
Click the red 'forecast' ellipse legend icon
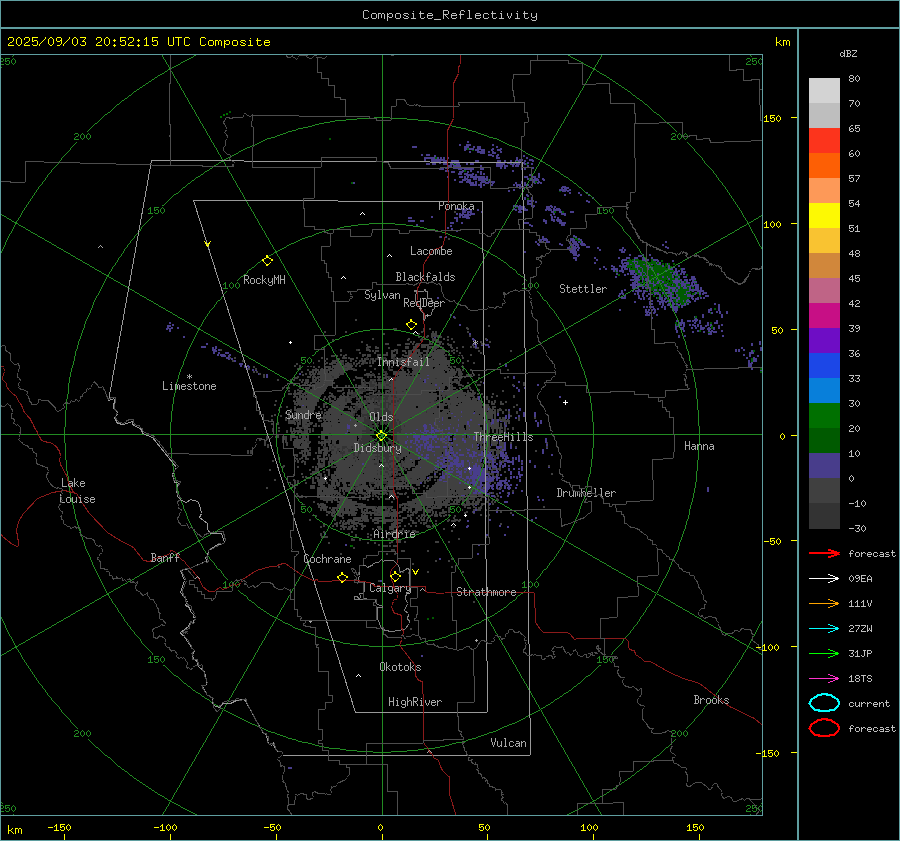tap(824, 728)
